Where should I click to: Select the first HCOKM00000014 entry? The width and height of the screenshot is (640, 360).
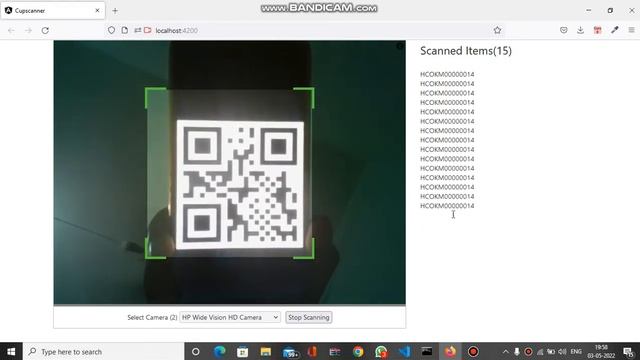(447, 74)
